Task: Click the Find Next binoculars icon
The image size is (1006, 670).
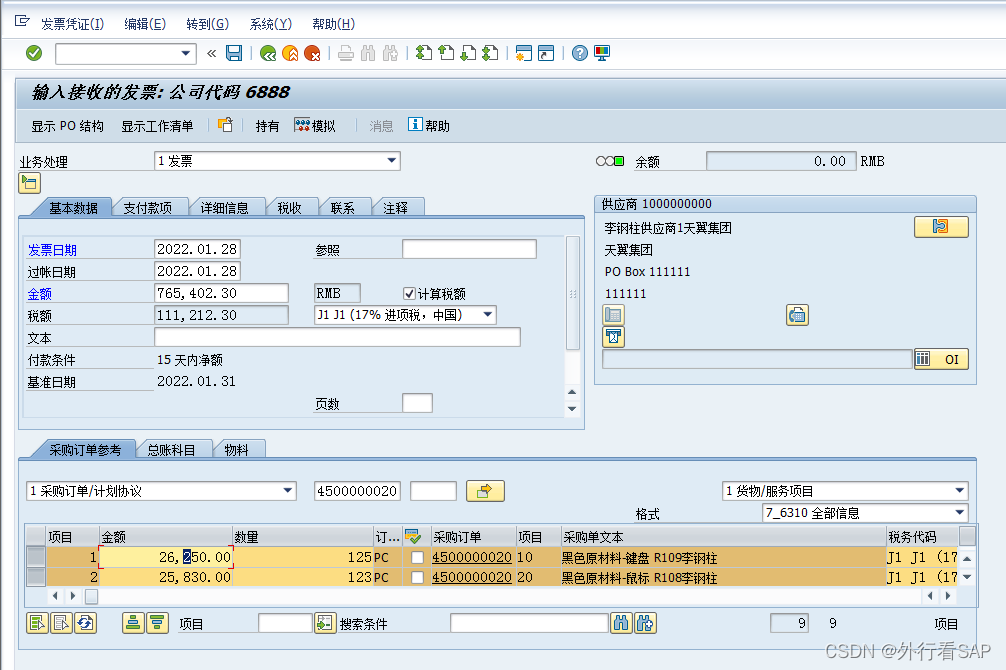Action: [390, 53]
